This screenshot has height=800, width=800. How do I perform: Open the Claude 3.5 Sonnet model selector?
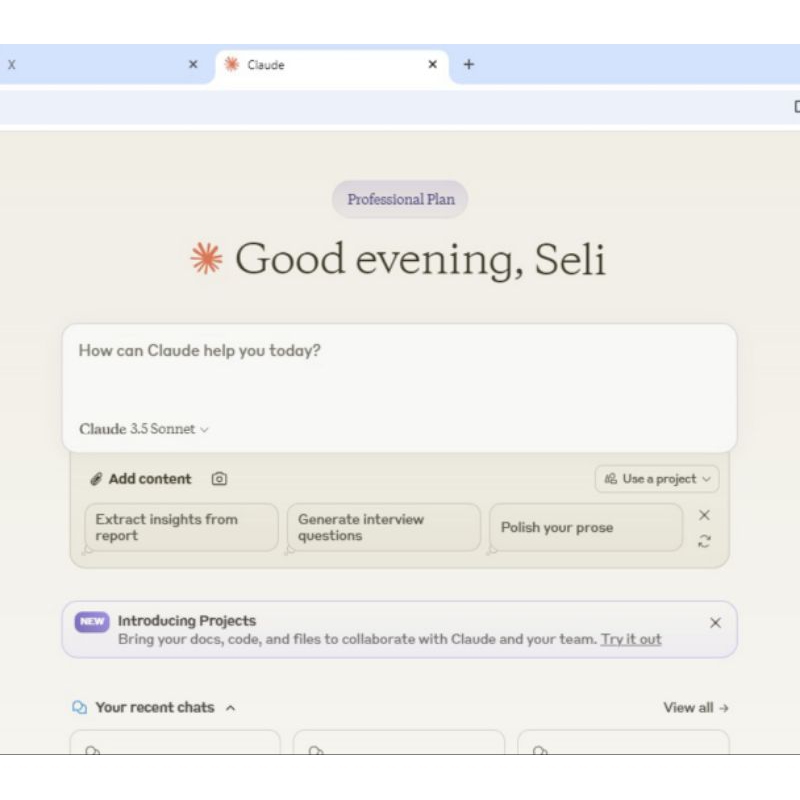[x=144, y=429]
